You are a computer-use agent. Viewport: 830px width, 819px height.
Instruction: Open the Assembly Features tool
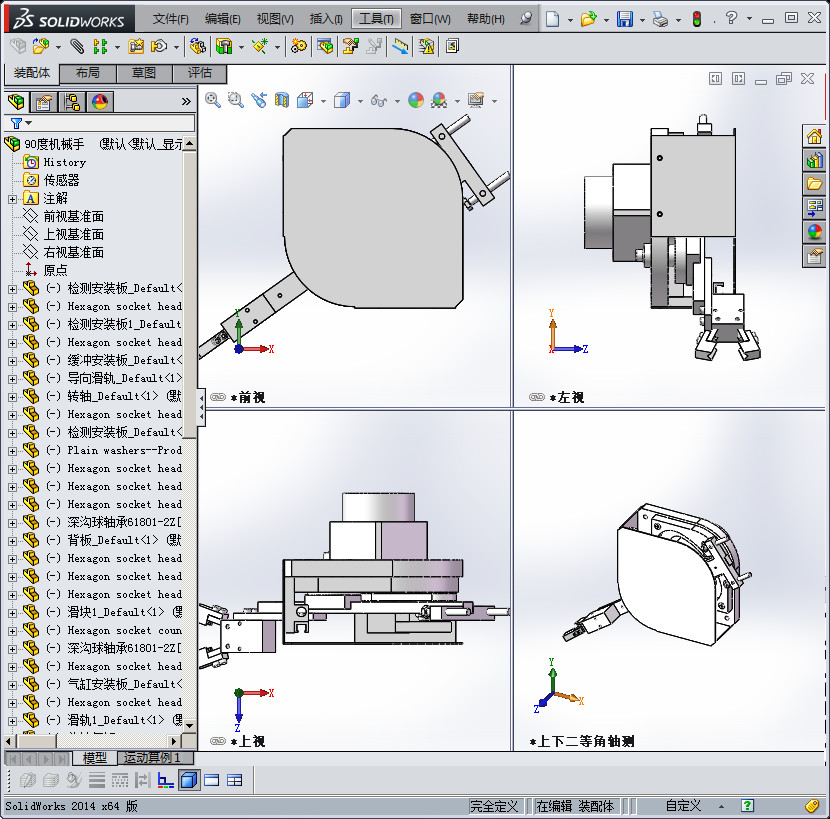224,47
